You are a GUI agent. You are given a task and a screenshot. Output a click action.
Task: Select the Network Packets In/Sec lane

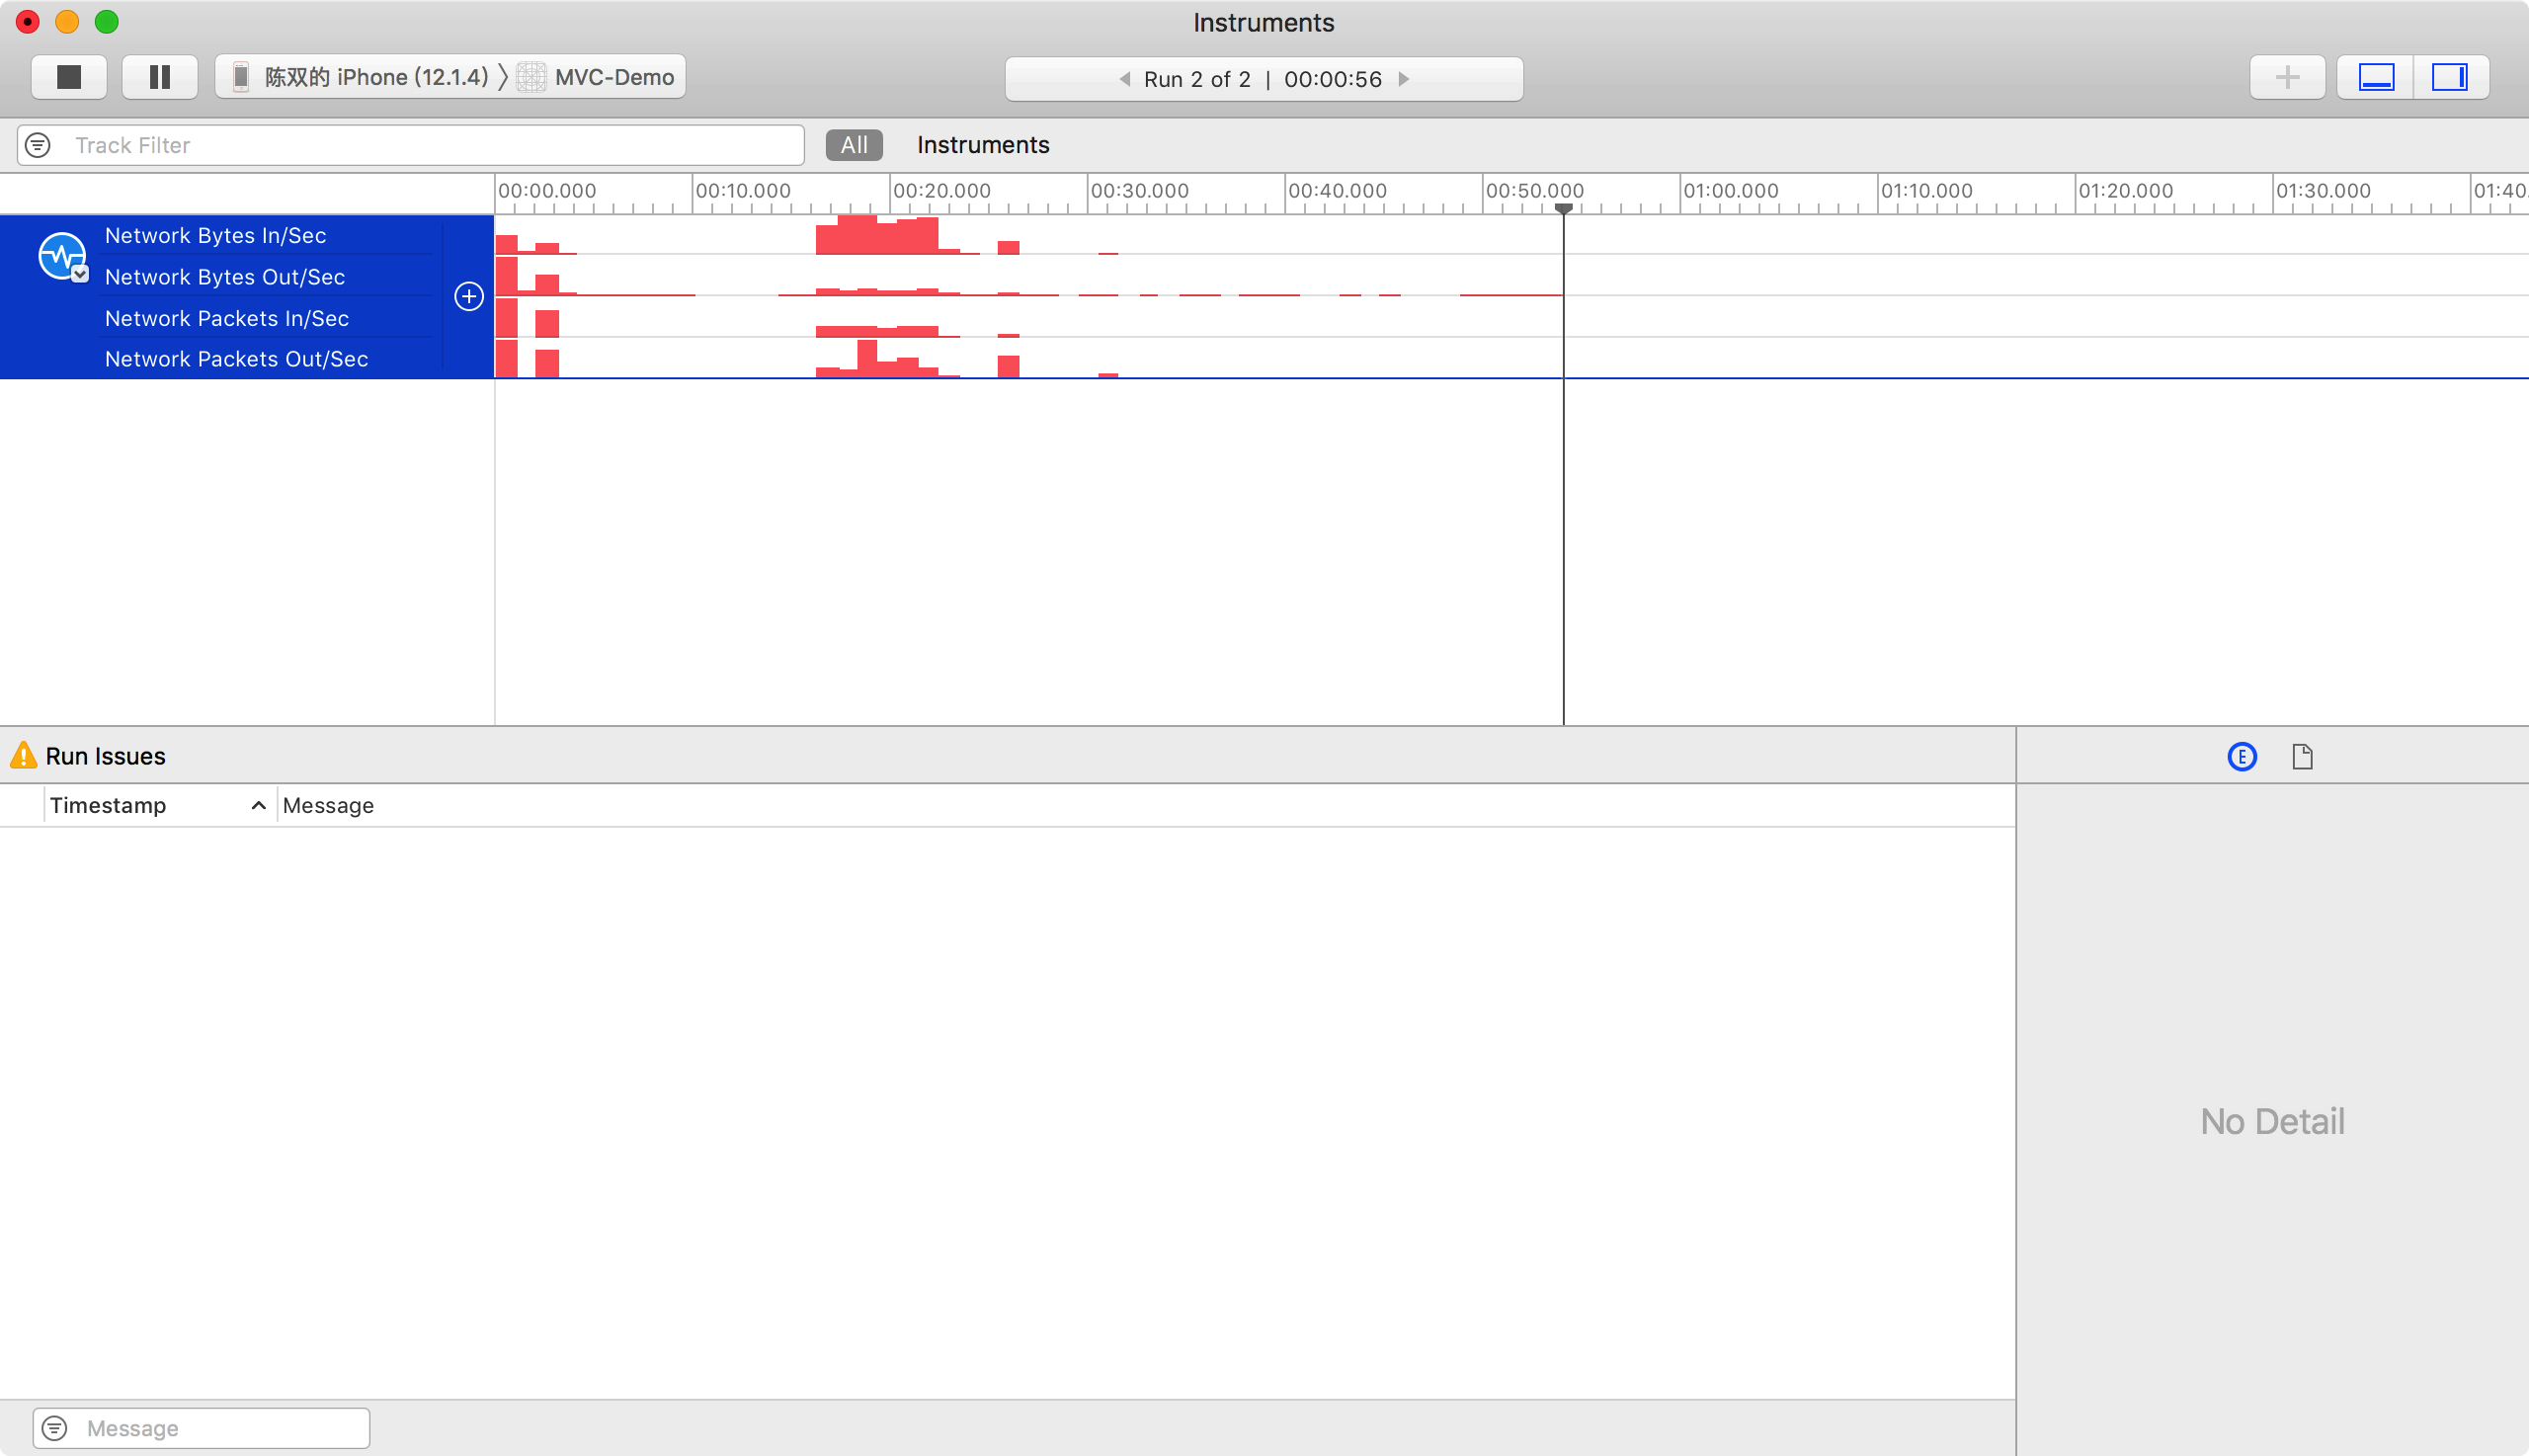click(227, 318)
